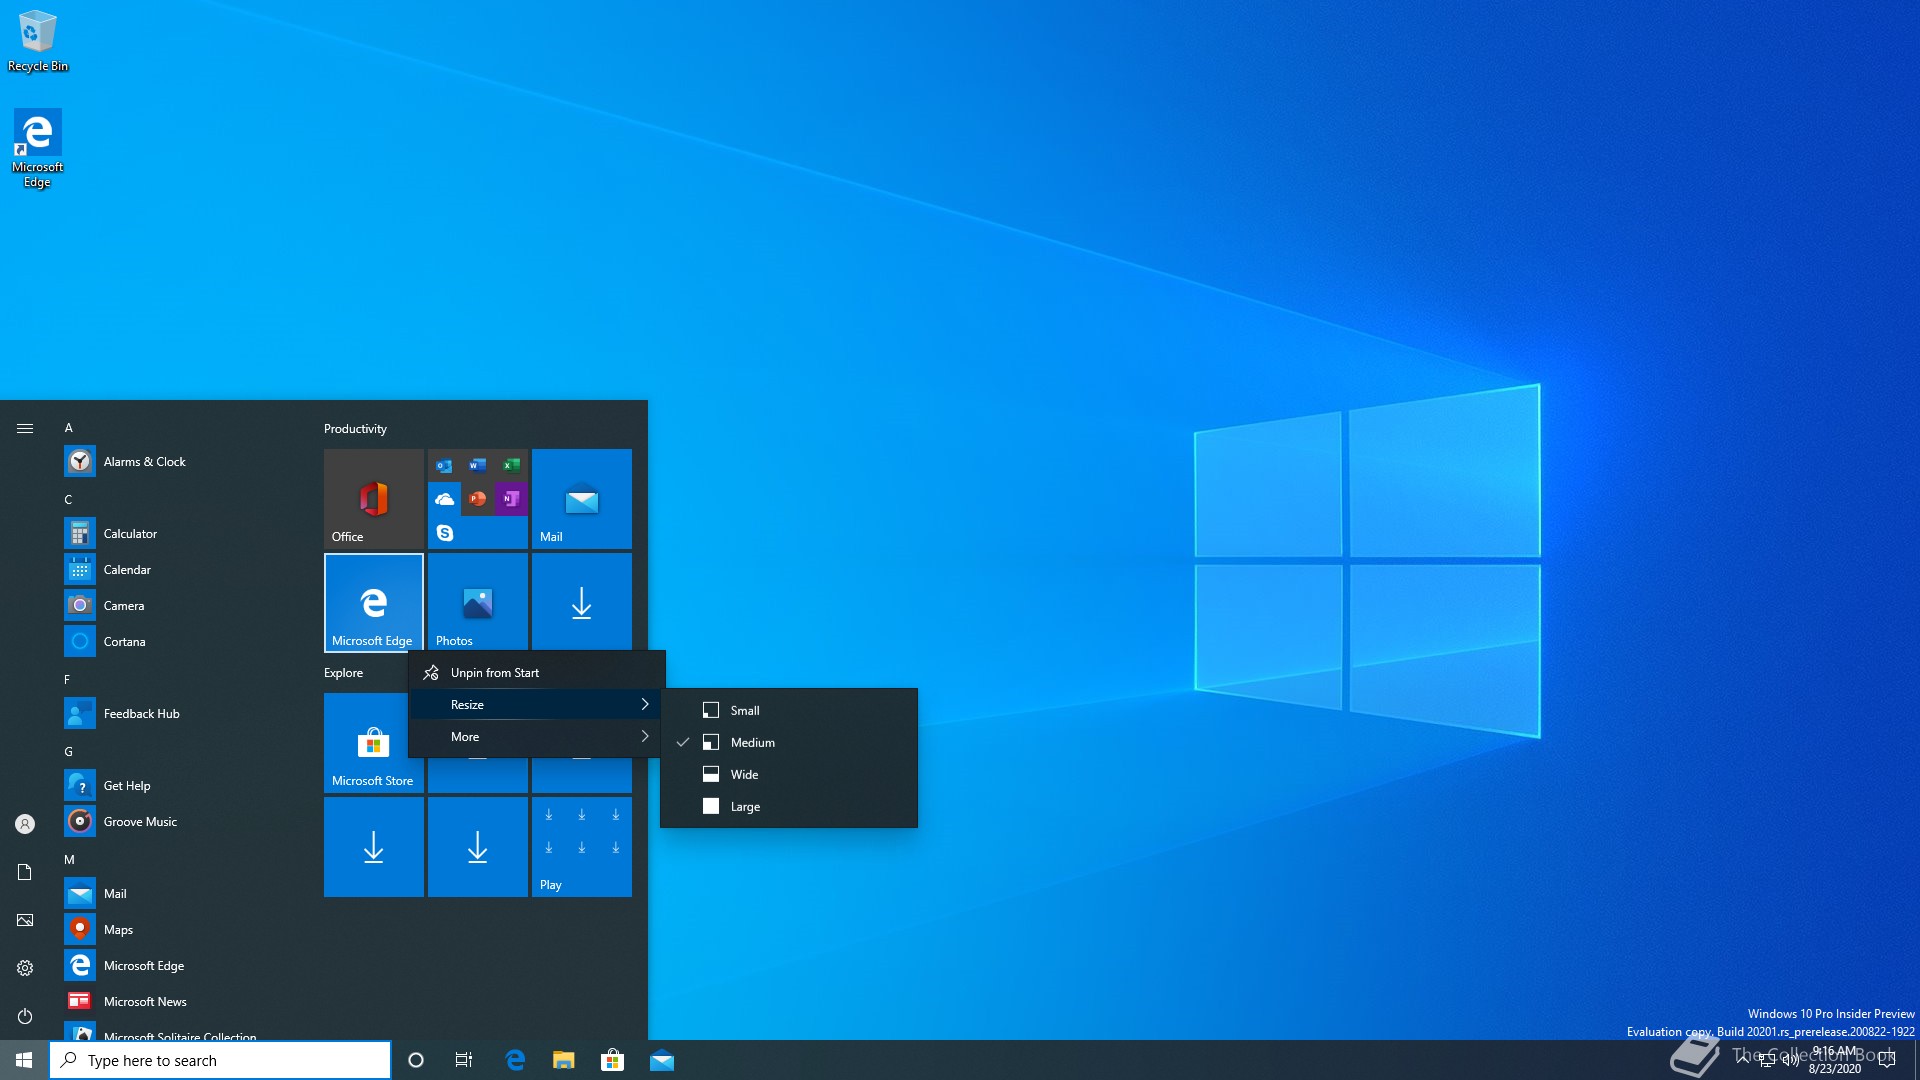Jump via letter A header
The height and width of the screenshot is (1080, 1920).
click(x=69, y=427)
